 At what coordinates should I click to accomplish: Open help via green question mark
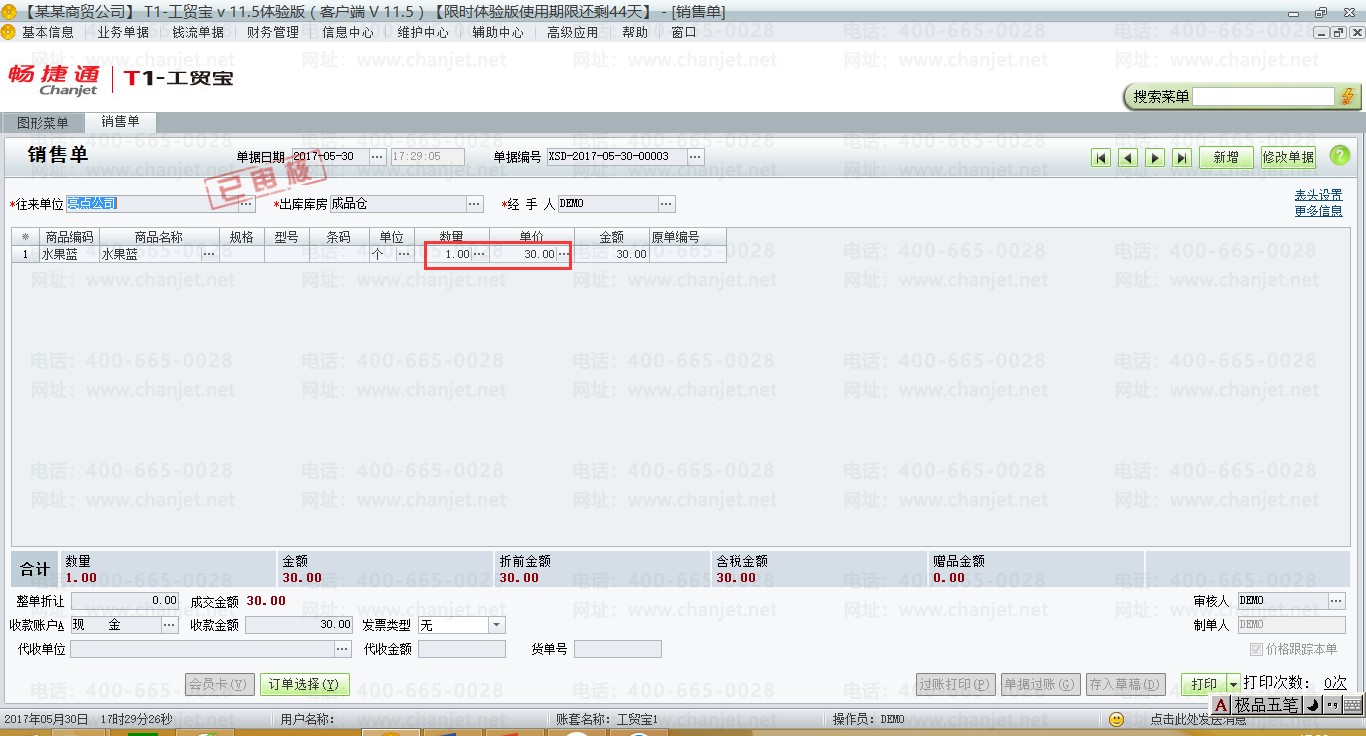click(x=1339, y=156)
